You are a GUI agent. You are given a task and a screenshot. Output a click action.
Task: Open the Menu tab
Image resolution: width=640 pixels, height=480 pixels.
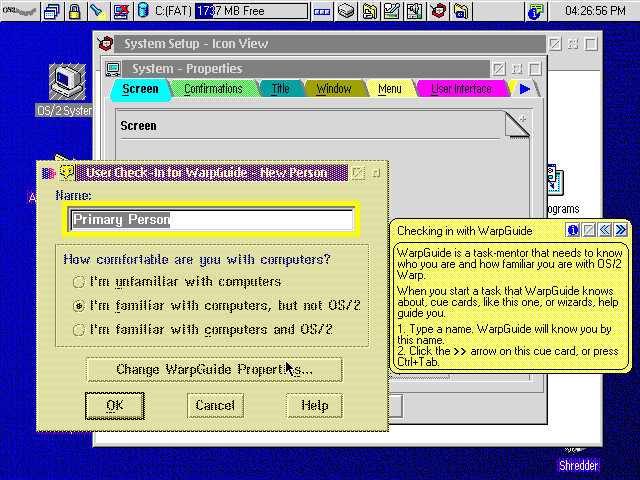coord(389,89)
